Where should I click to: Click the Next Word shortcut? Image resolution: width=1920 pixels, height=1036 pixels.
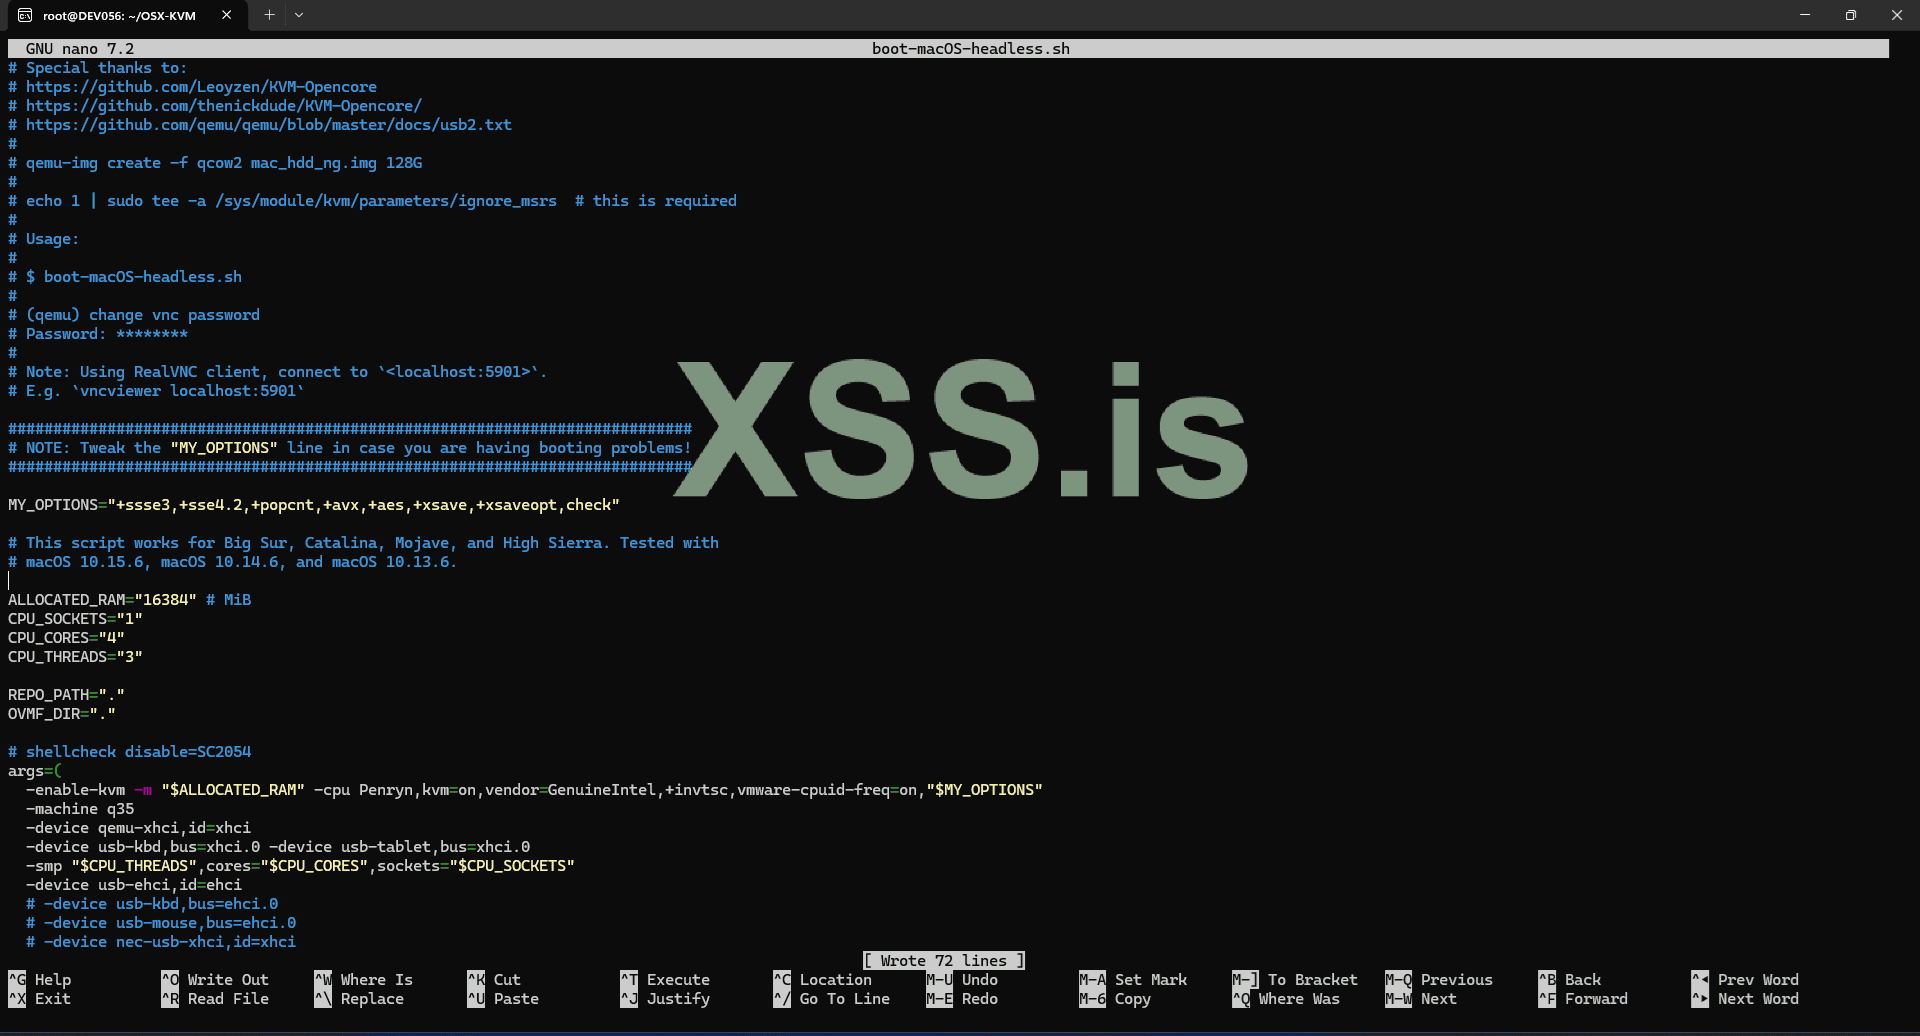1745,999
